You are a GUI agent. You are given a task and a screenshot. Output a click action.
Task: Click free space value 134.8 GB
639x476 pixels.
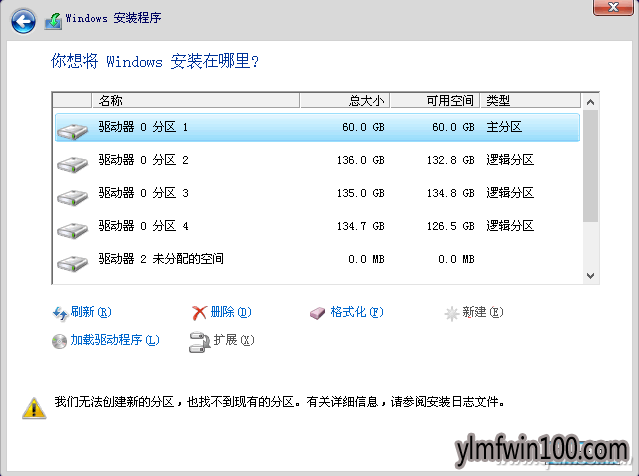click(x=451, y=193)
